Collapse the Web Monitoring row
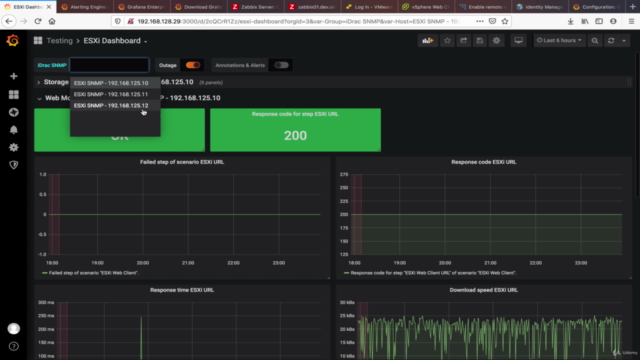 (39, 98)
